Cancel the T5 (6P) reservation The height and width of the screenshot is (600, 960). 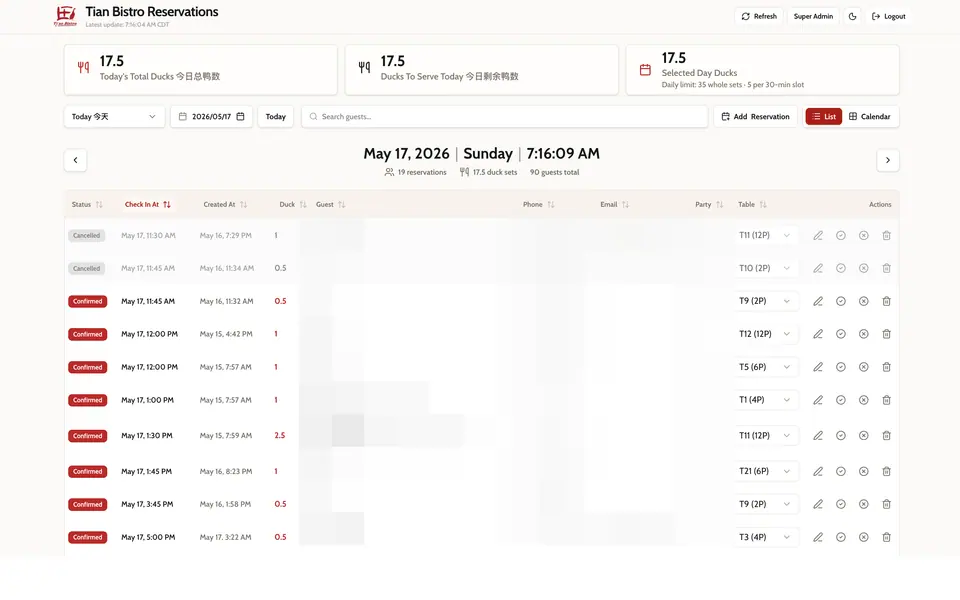pos(863,367)
